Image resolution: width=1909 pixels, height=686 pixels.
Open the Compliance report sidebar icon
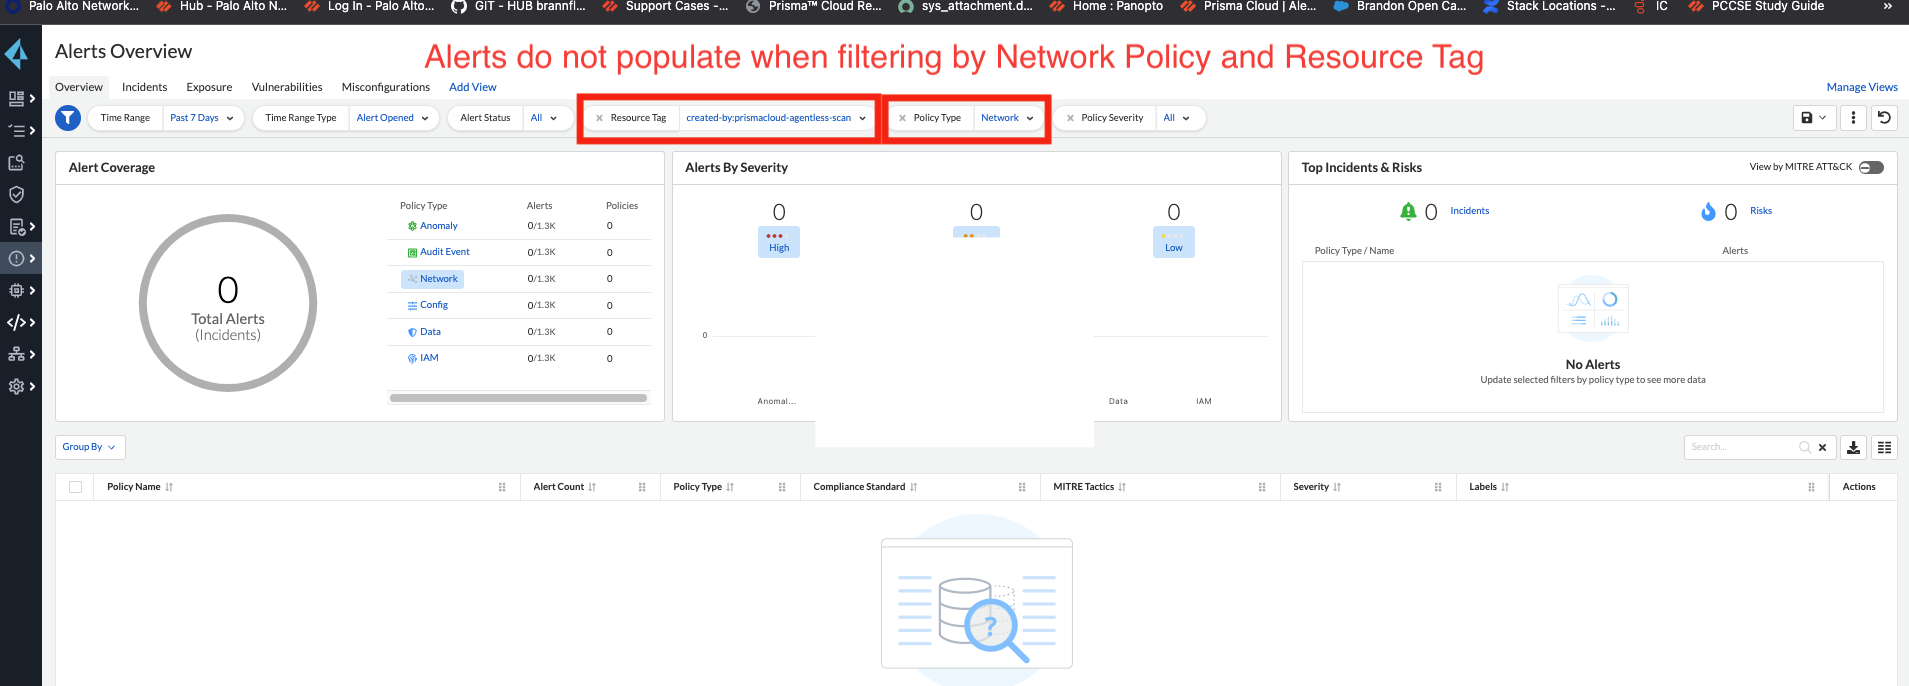pyautogui.click(x=16, y=226)
